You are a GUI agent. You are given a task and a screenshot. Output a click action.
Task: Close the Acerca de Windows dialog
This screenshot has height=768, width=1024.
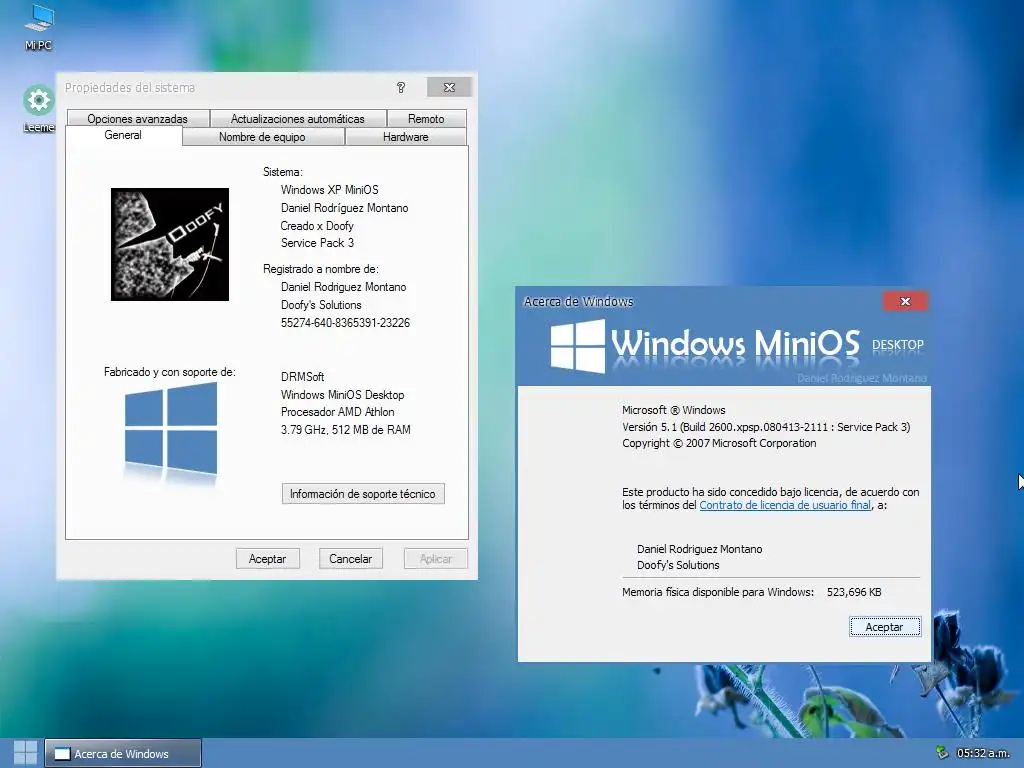click(905, 301)
